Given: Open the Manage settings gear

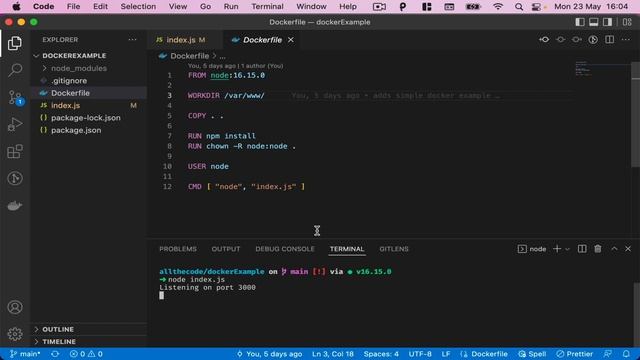Looking at the screenshot, I should pyautogui.click(x=15, y=334).
